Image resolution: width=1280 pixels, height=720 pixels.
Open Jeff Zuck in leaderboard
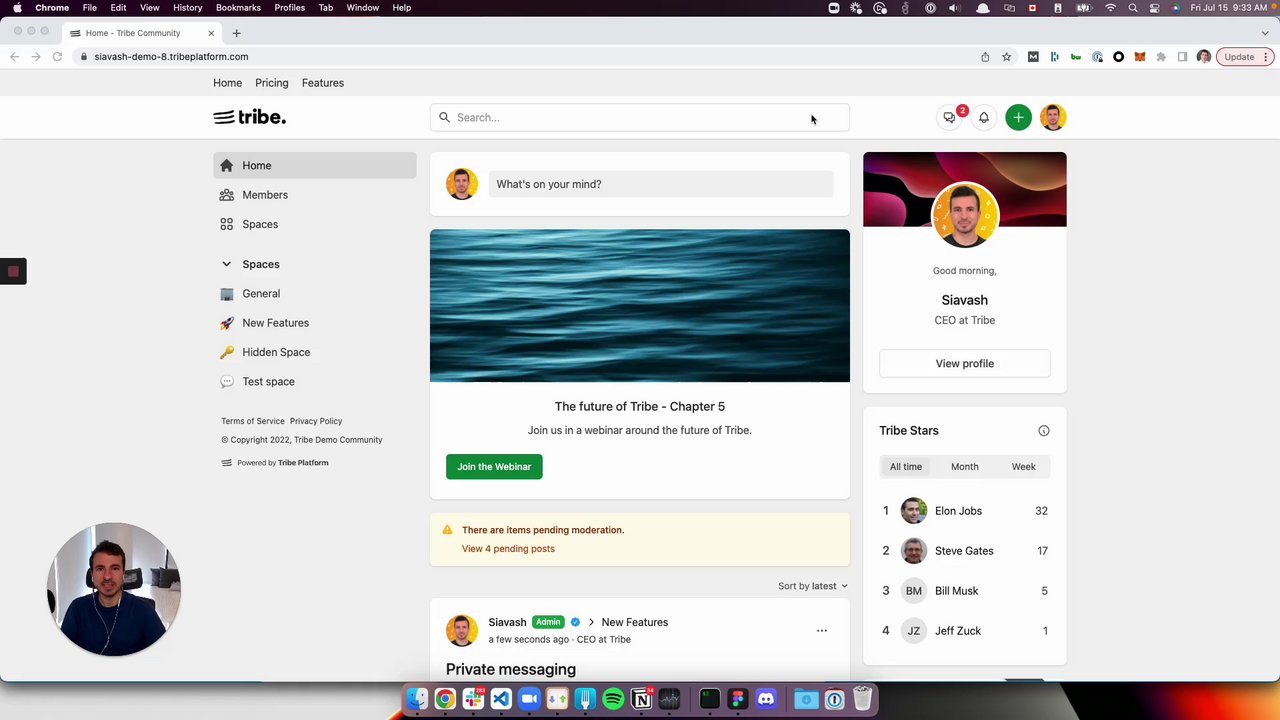tap(958, 631)
